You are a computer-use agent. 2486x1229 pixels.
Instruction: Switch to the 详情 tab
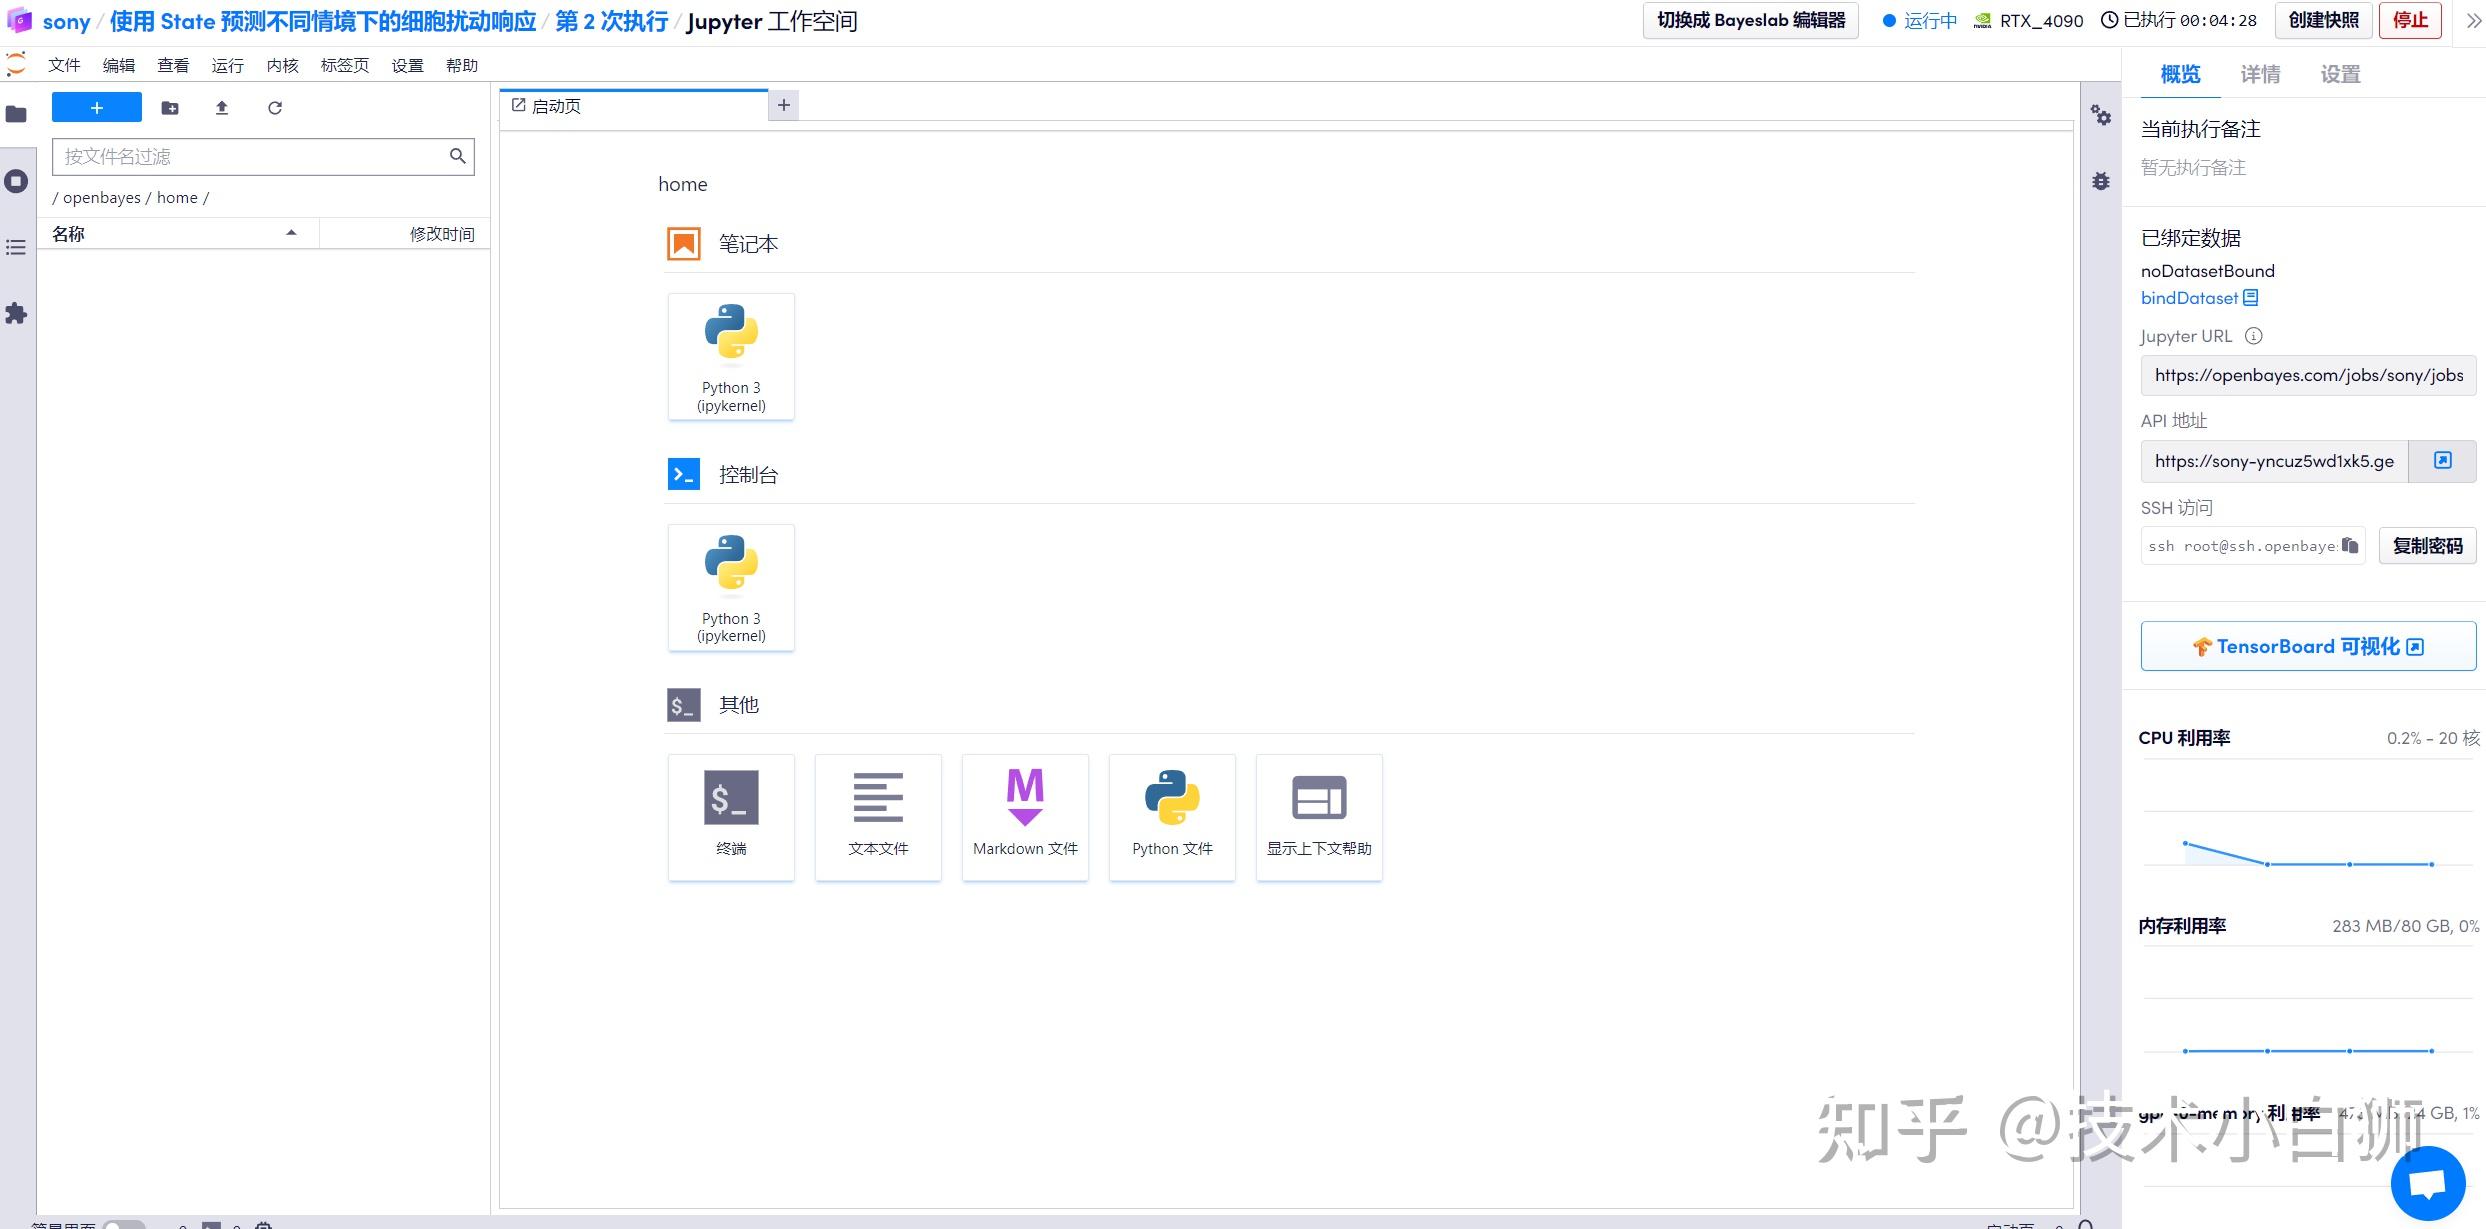(x=2260, y=74)
